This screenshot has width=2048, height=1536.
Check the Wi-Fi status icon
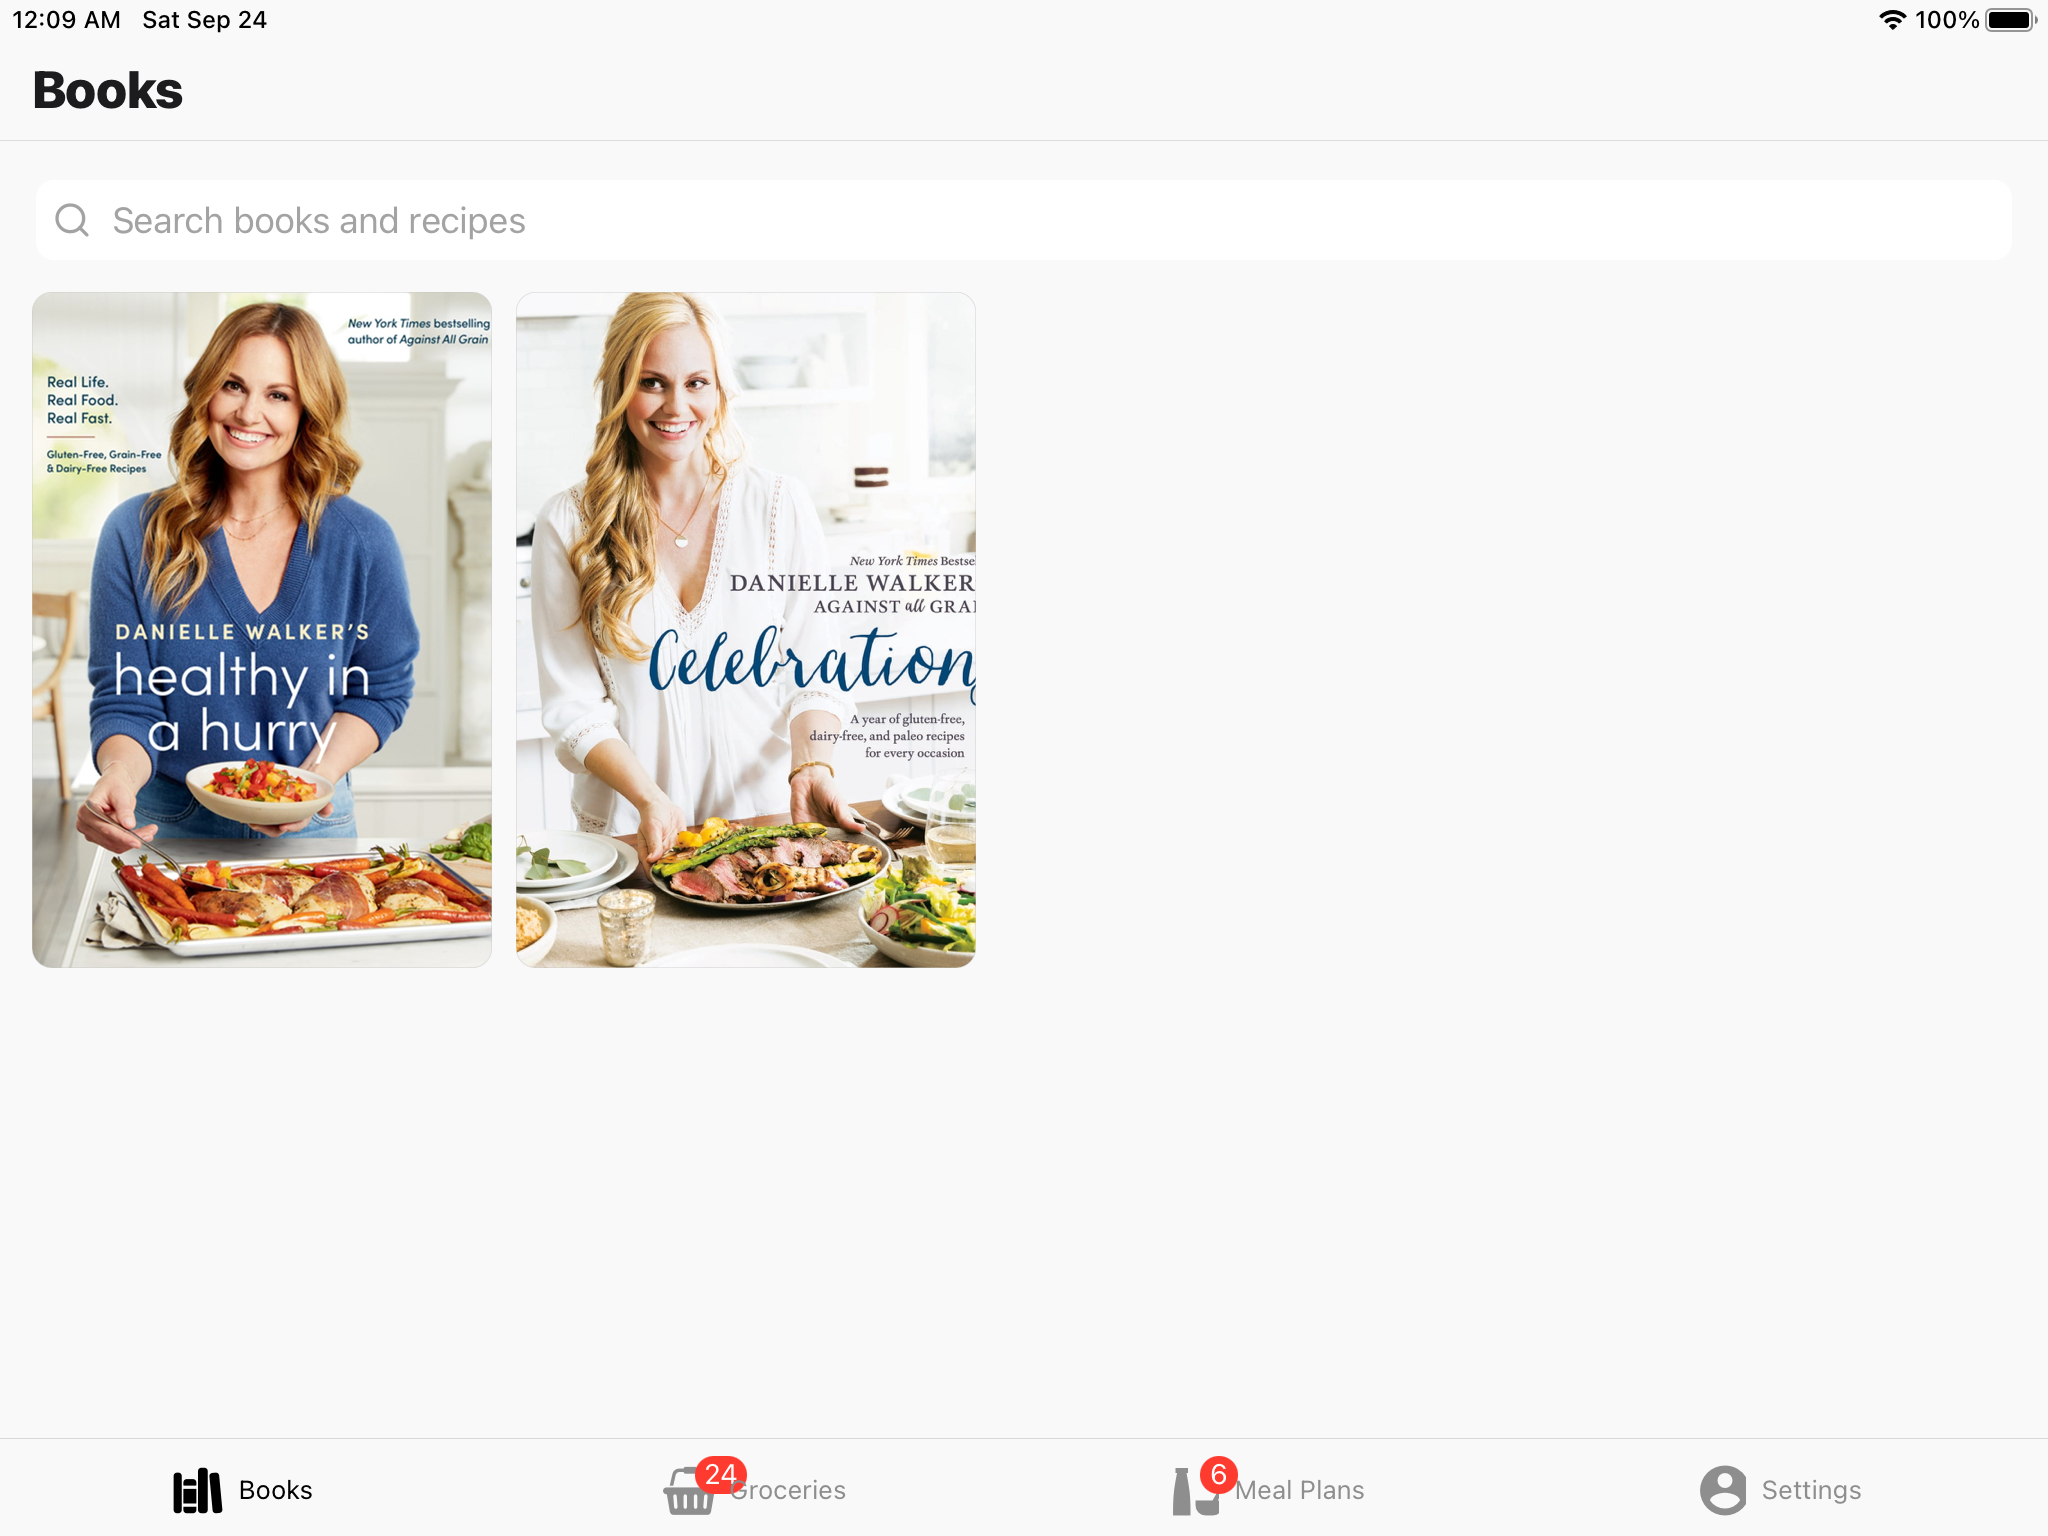[x=1892, y=20]
